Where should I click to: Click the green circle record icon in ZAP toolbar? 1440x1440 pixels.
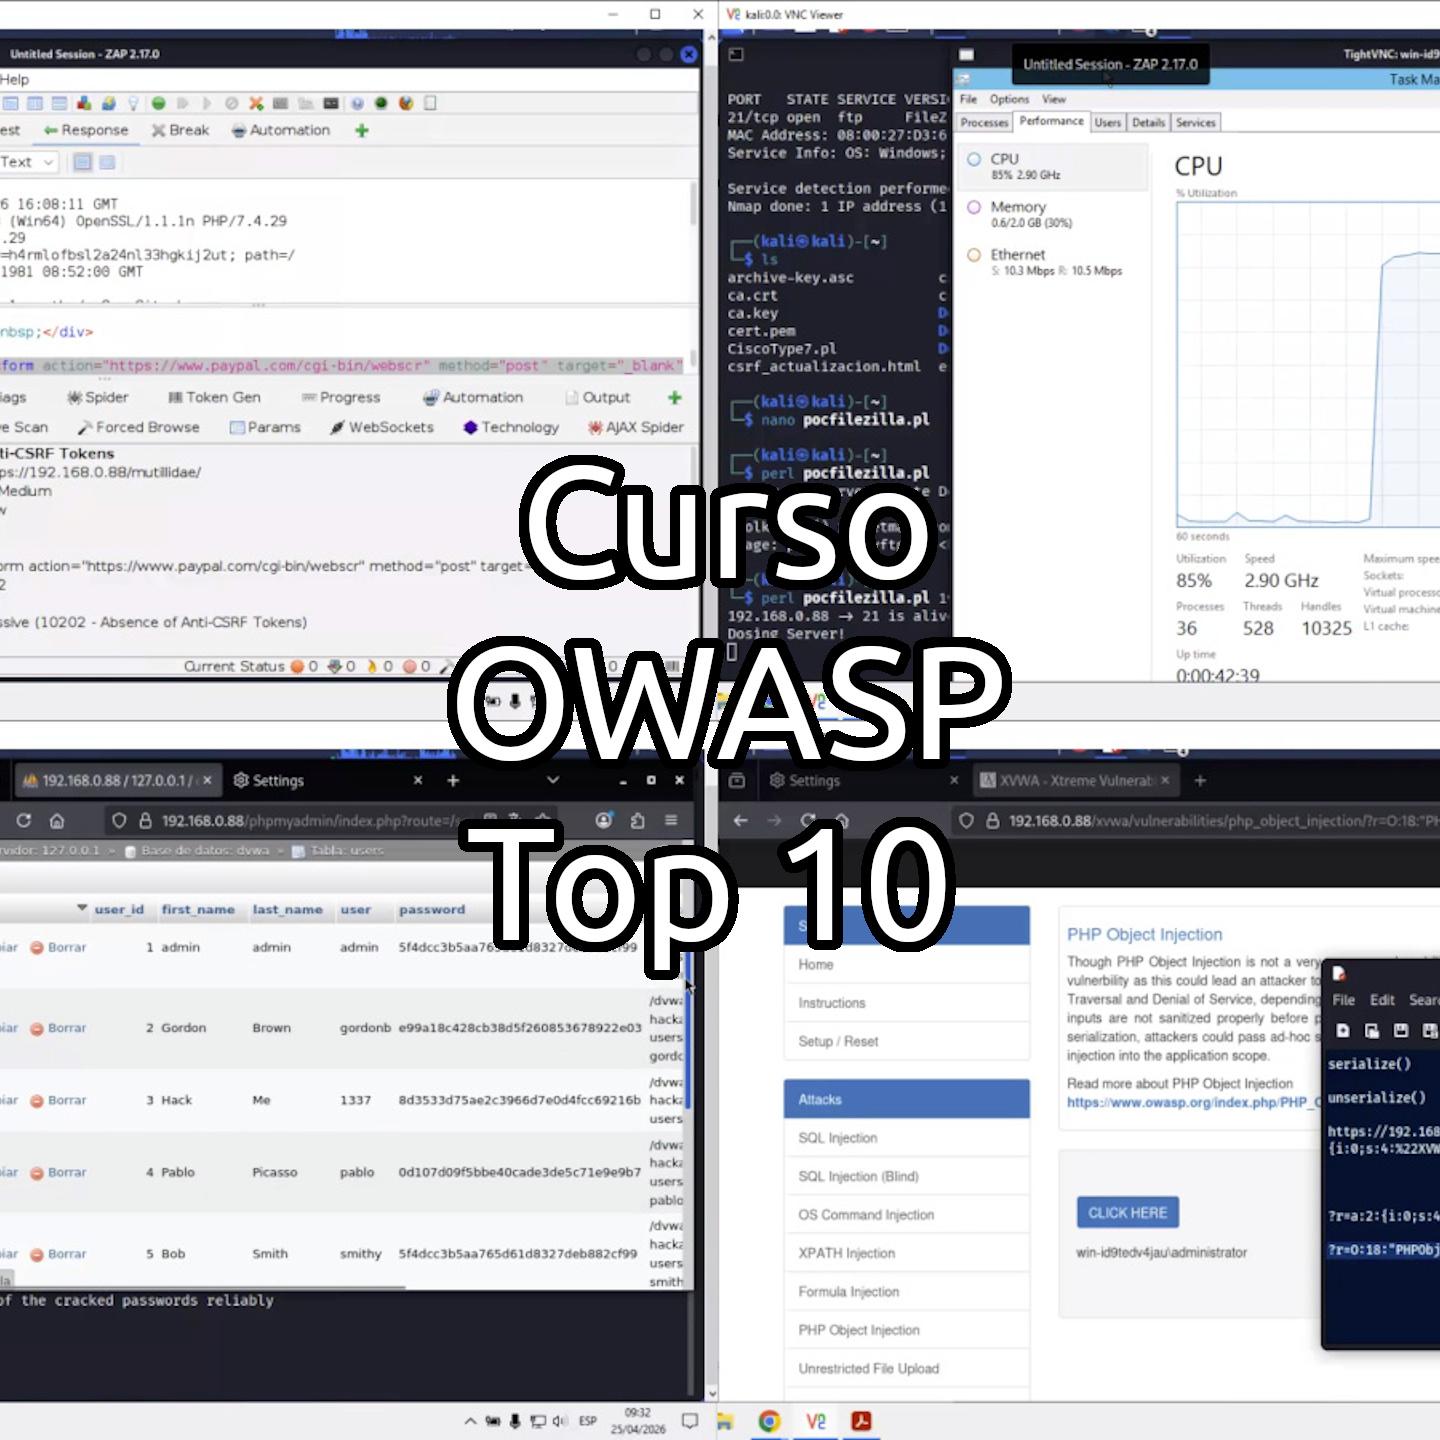158,103
